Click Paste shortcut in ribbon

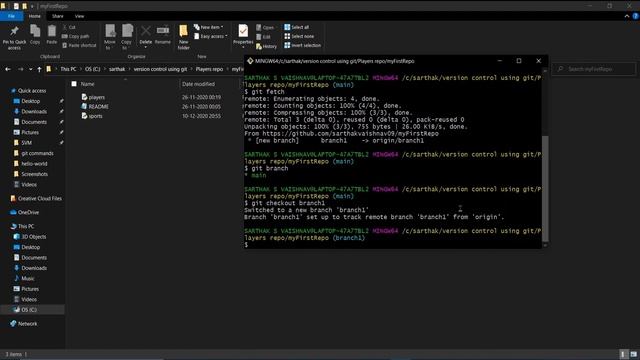pyautogui.click(x=79, y=45)
